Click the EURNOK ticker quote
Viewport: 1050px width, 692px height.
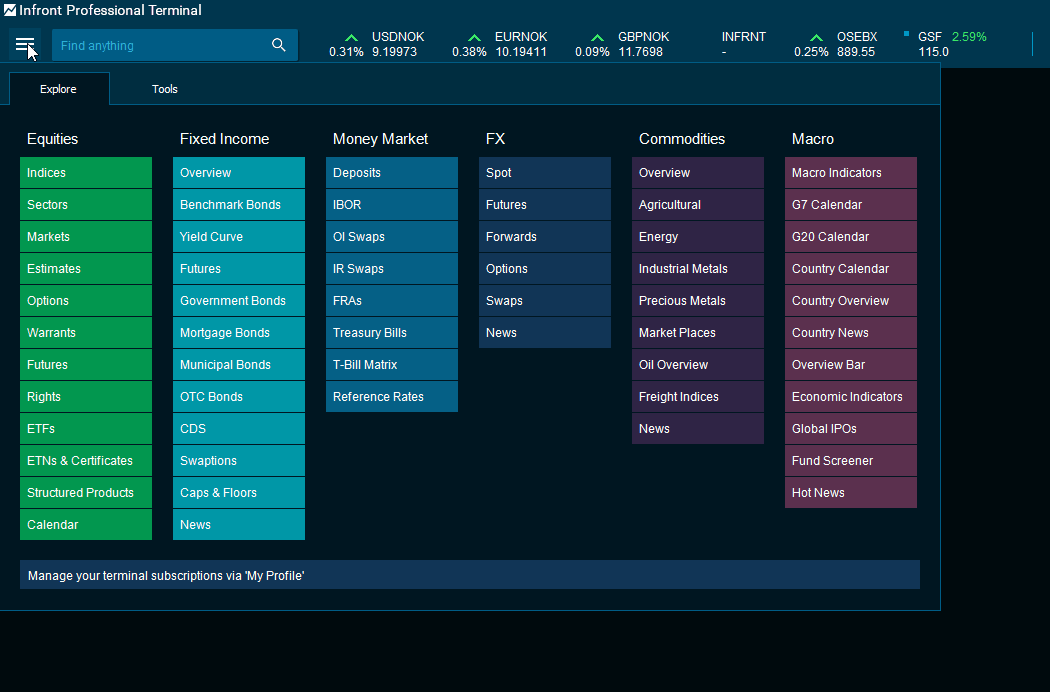[x=520, y=44]
